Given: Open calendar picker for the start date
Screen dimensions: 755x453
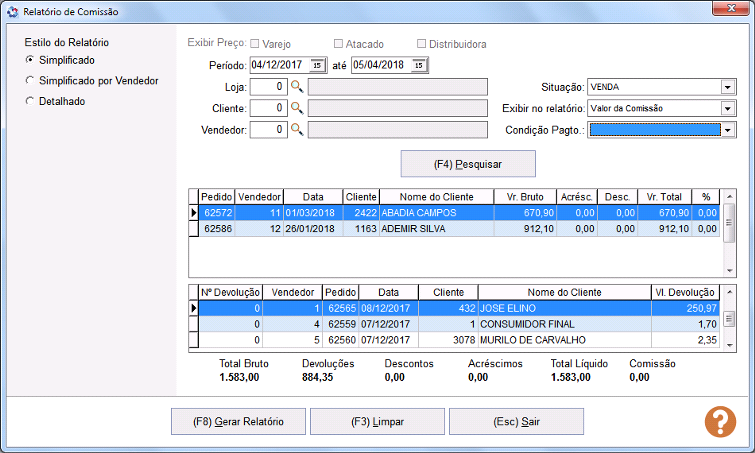Looking at the screenshot, I should [318, 66].
